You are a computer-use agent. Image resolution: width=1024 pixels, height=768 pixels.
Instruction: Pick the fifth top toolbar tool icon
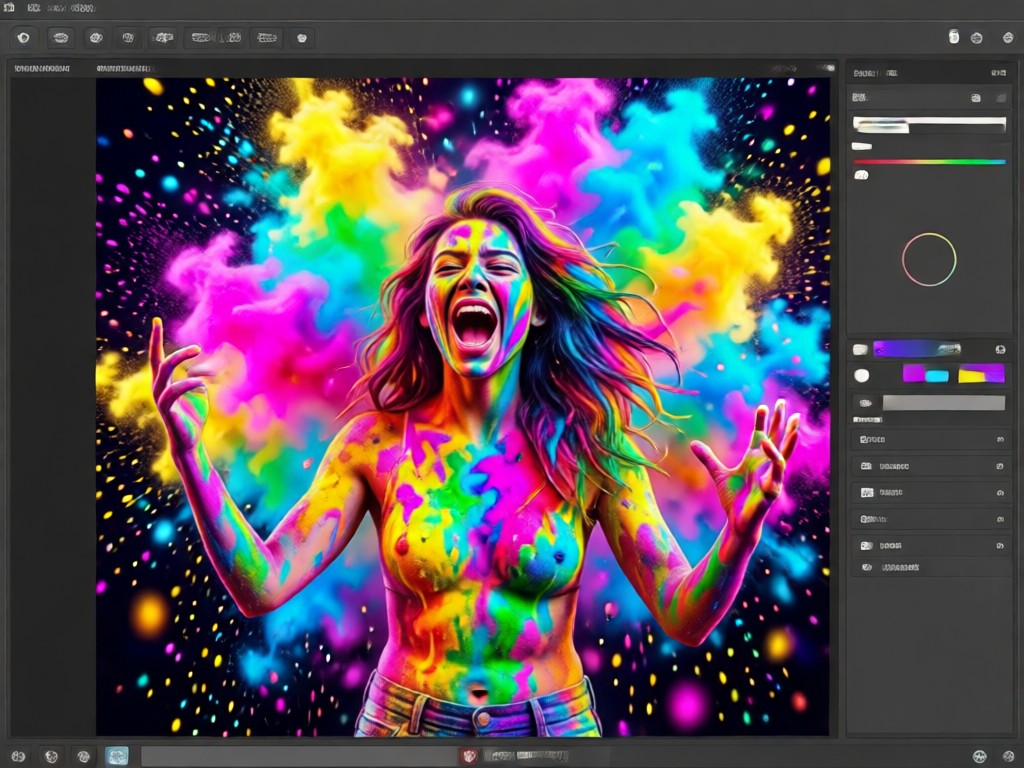tap(163, 38)
